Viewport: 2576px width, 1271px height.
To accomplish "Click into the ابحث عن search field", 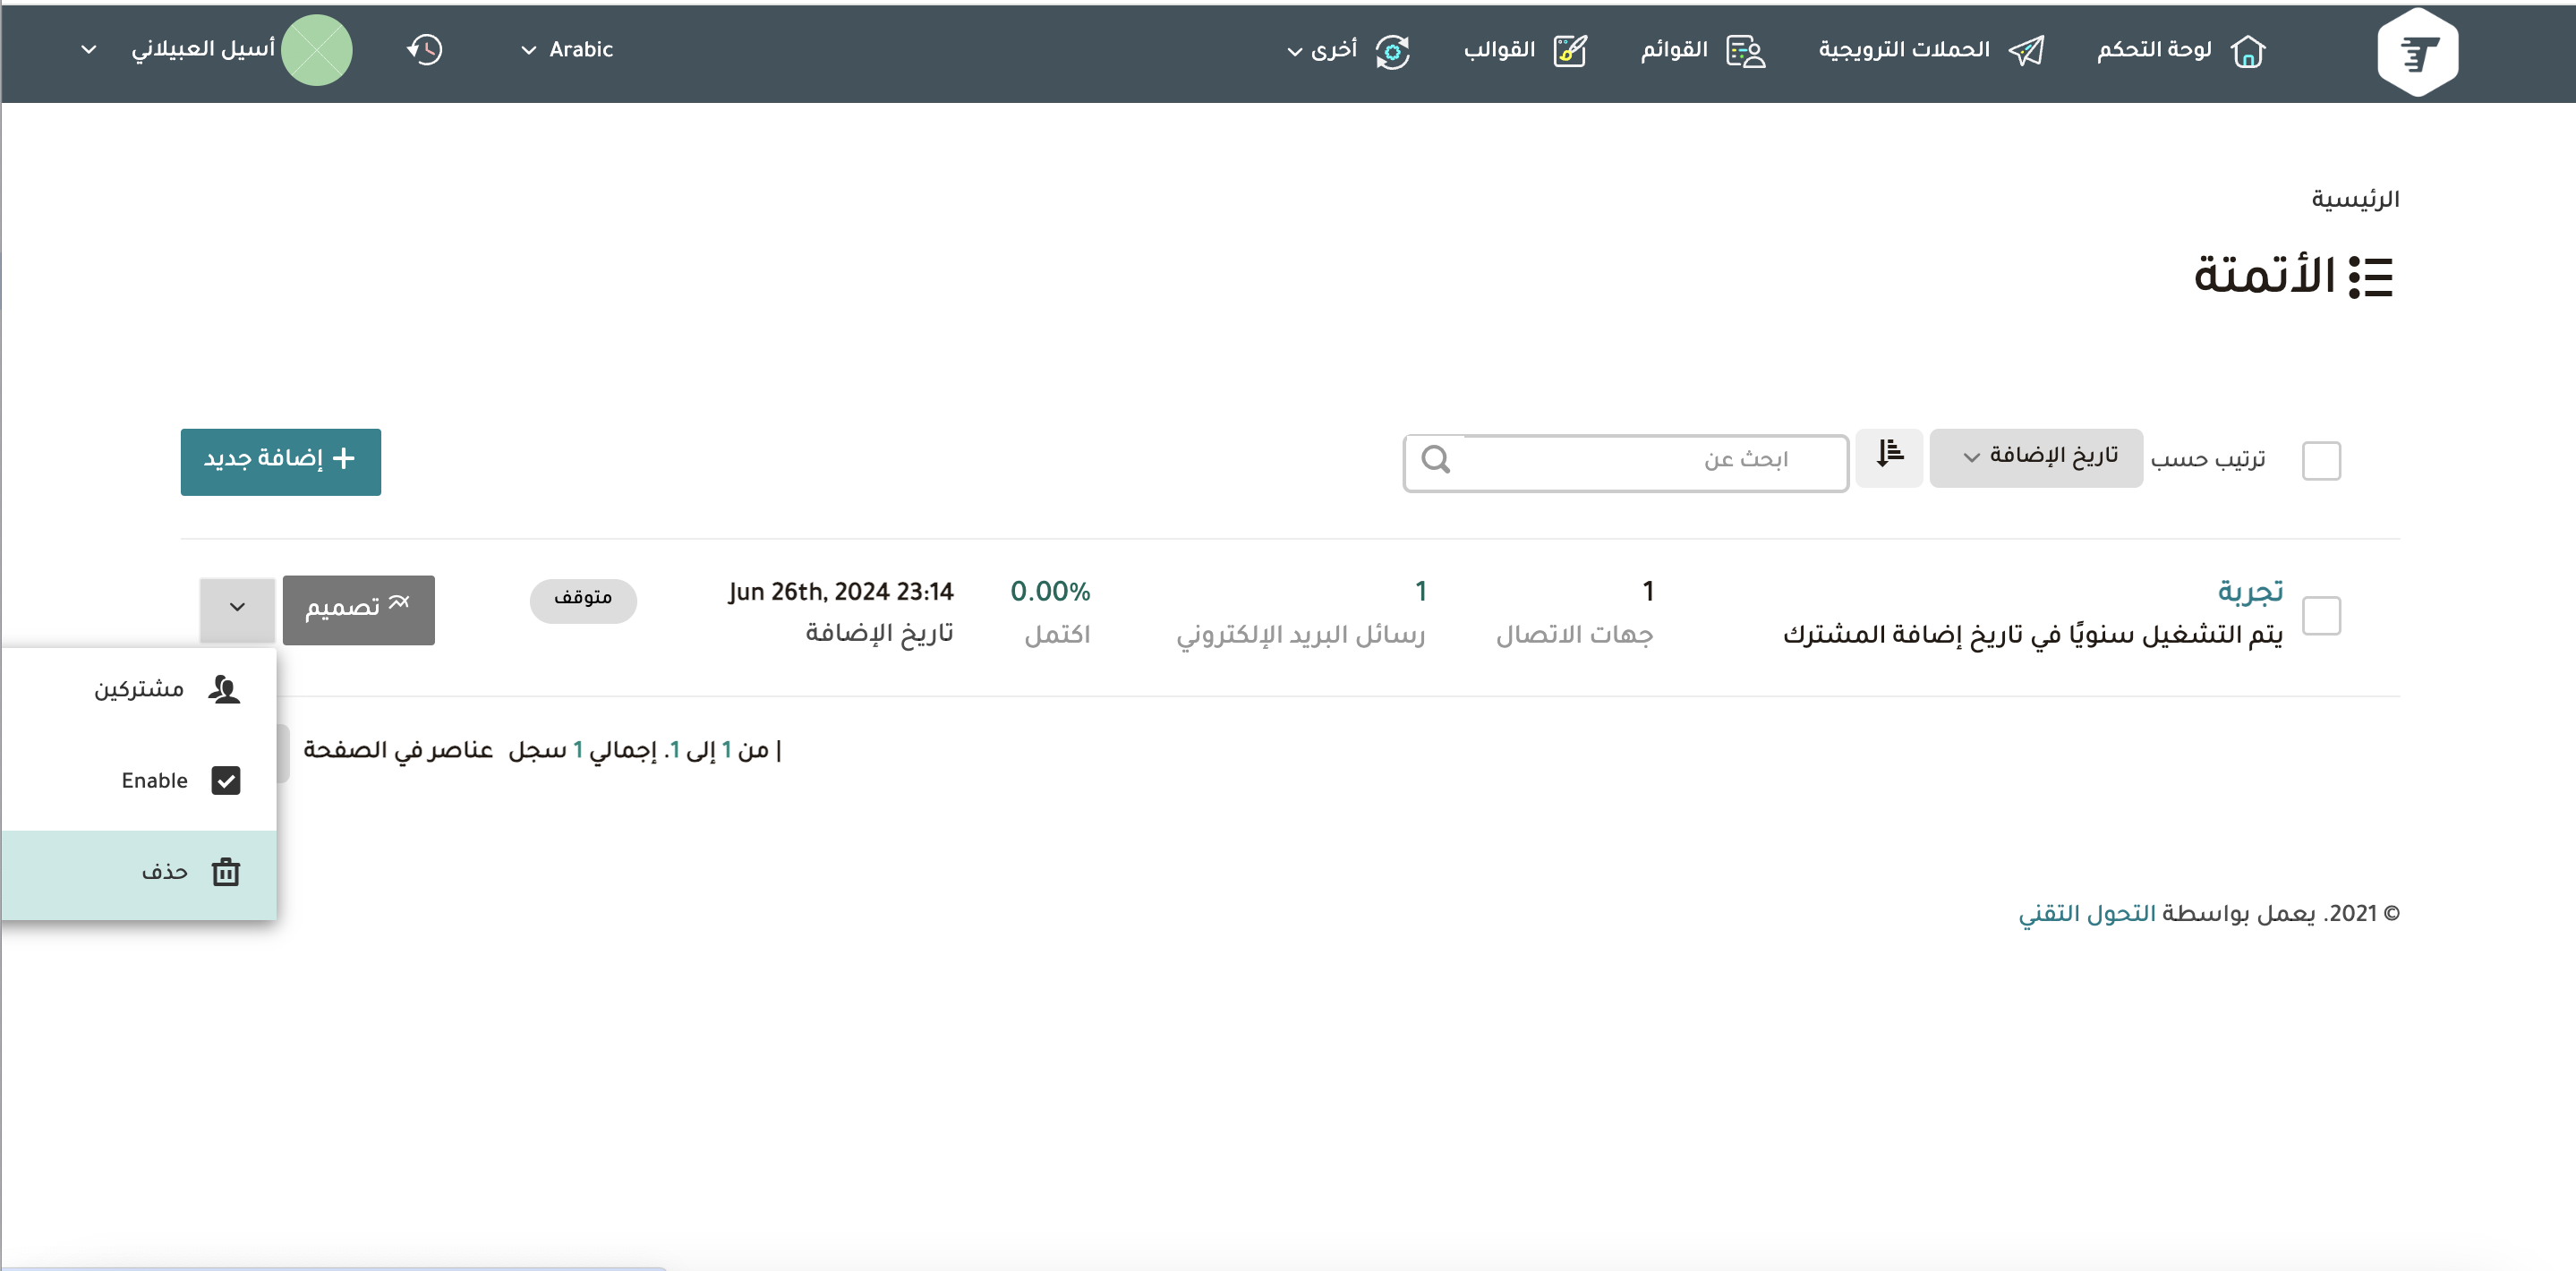I will pos(1650,460).
